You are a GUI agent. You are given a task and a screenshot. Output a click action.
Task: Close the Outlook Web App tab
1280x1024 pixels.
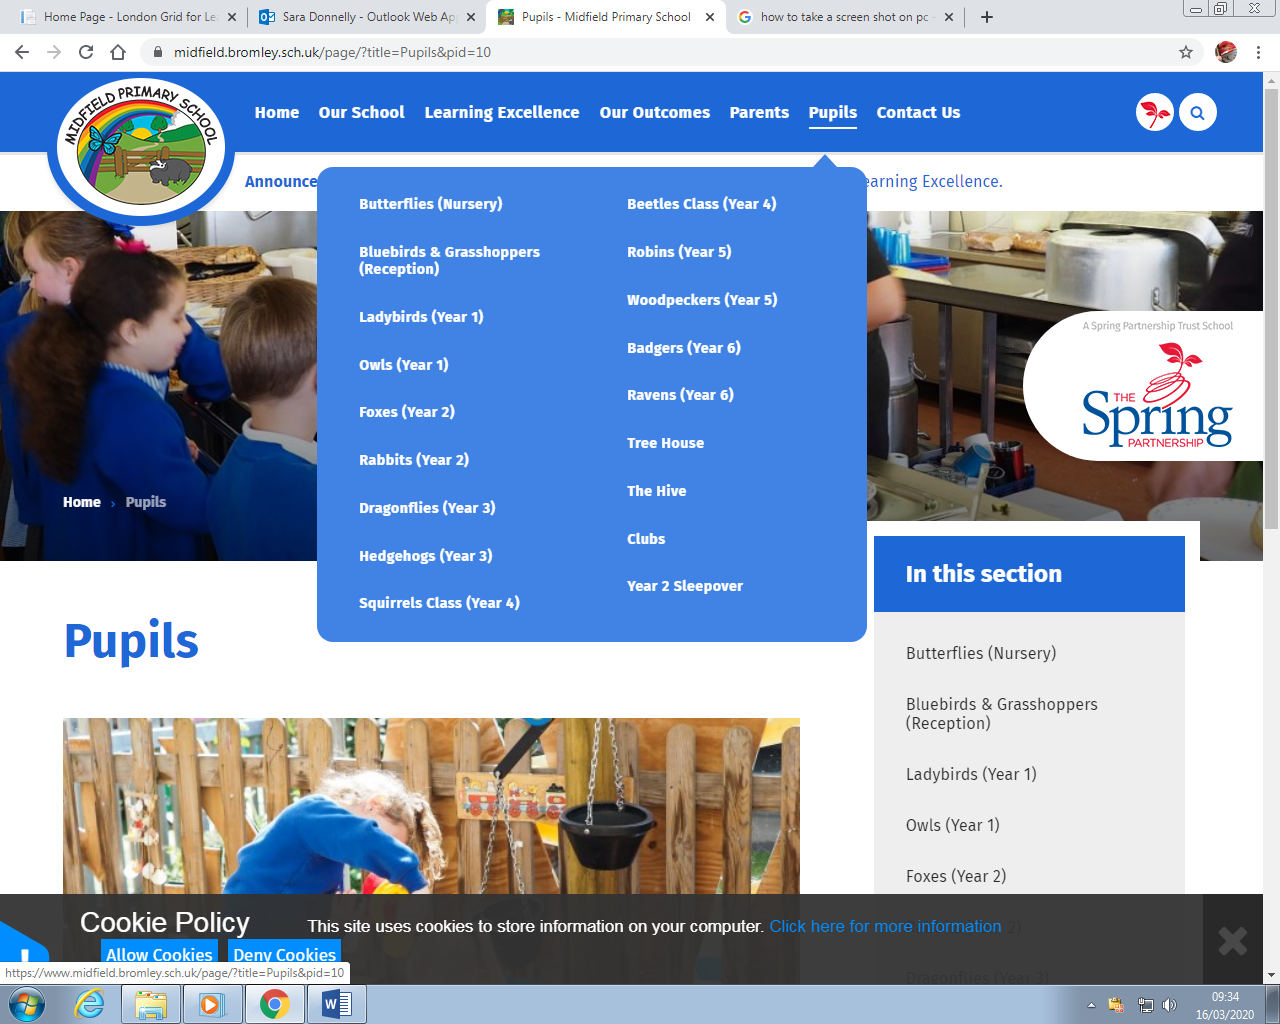[x=471, y=17]
